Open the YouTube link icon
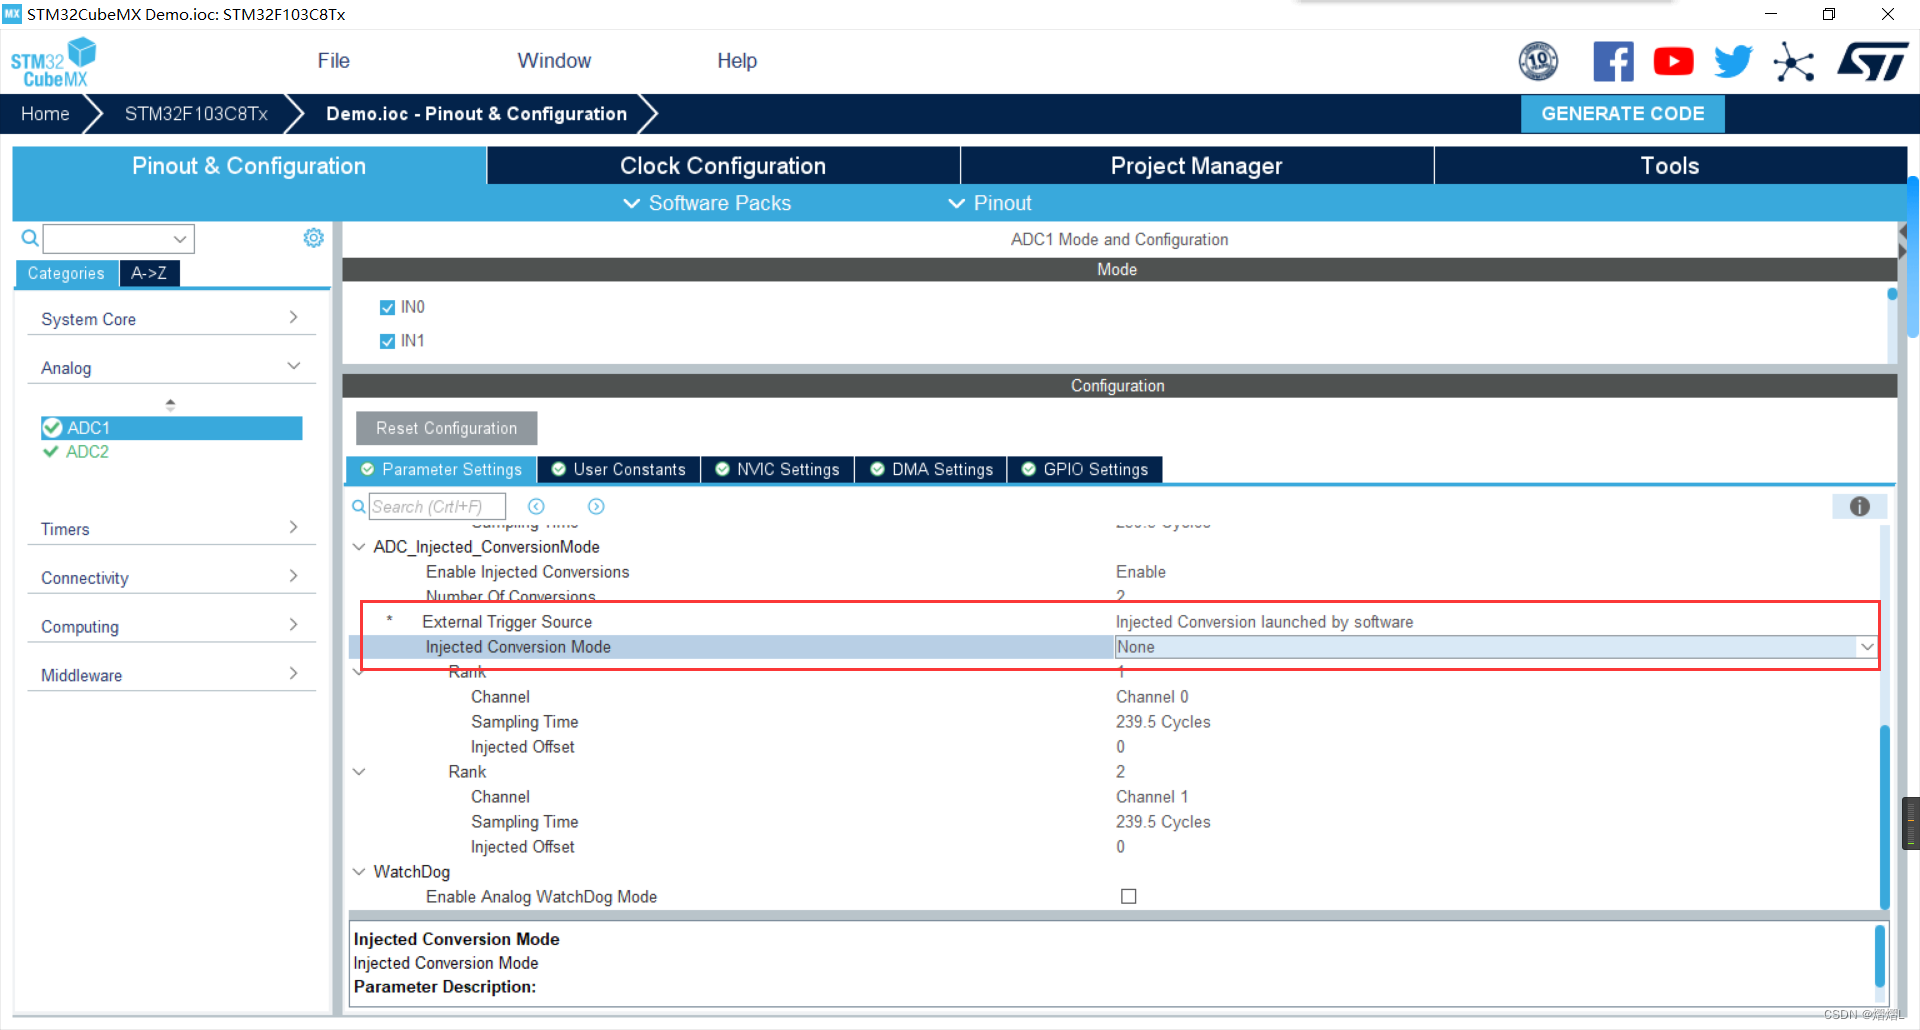The height and width of the screenshot is (1030, 1920). [x=1673, y=62]
